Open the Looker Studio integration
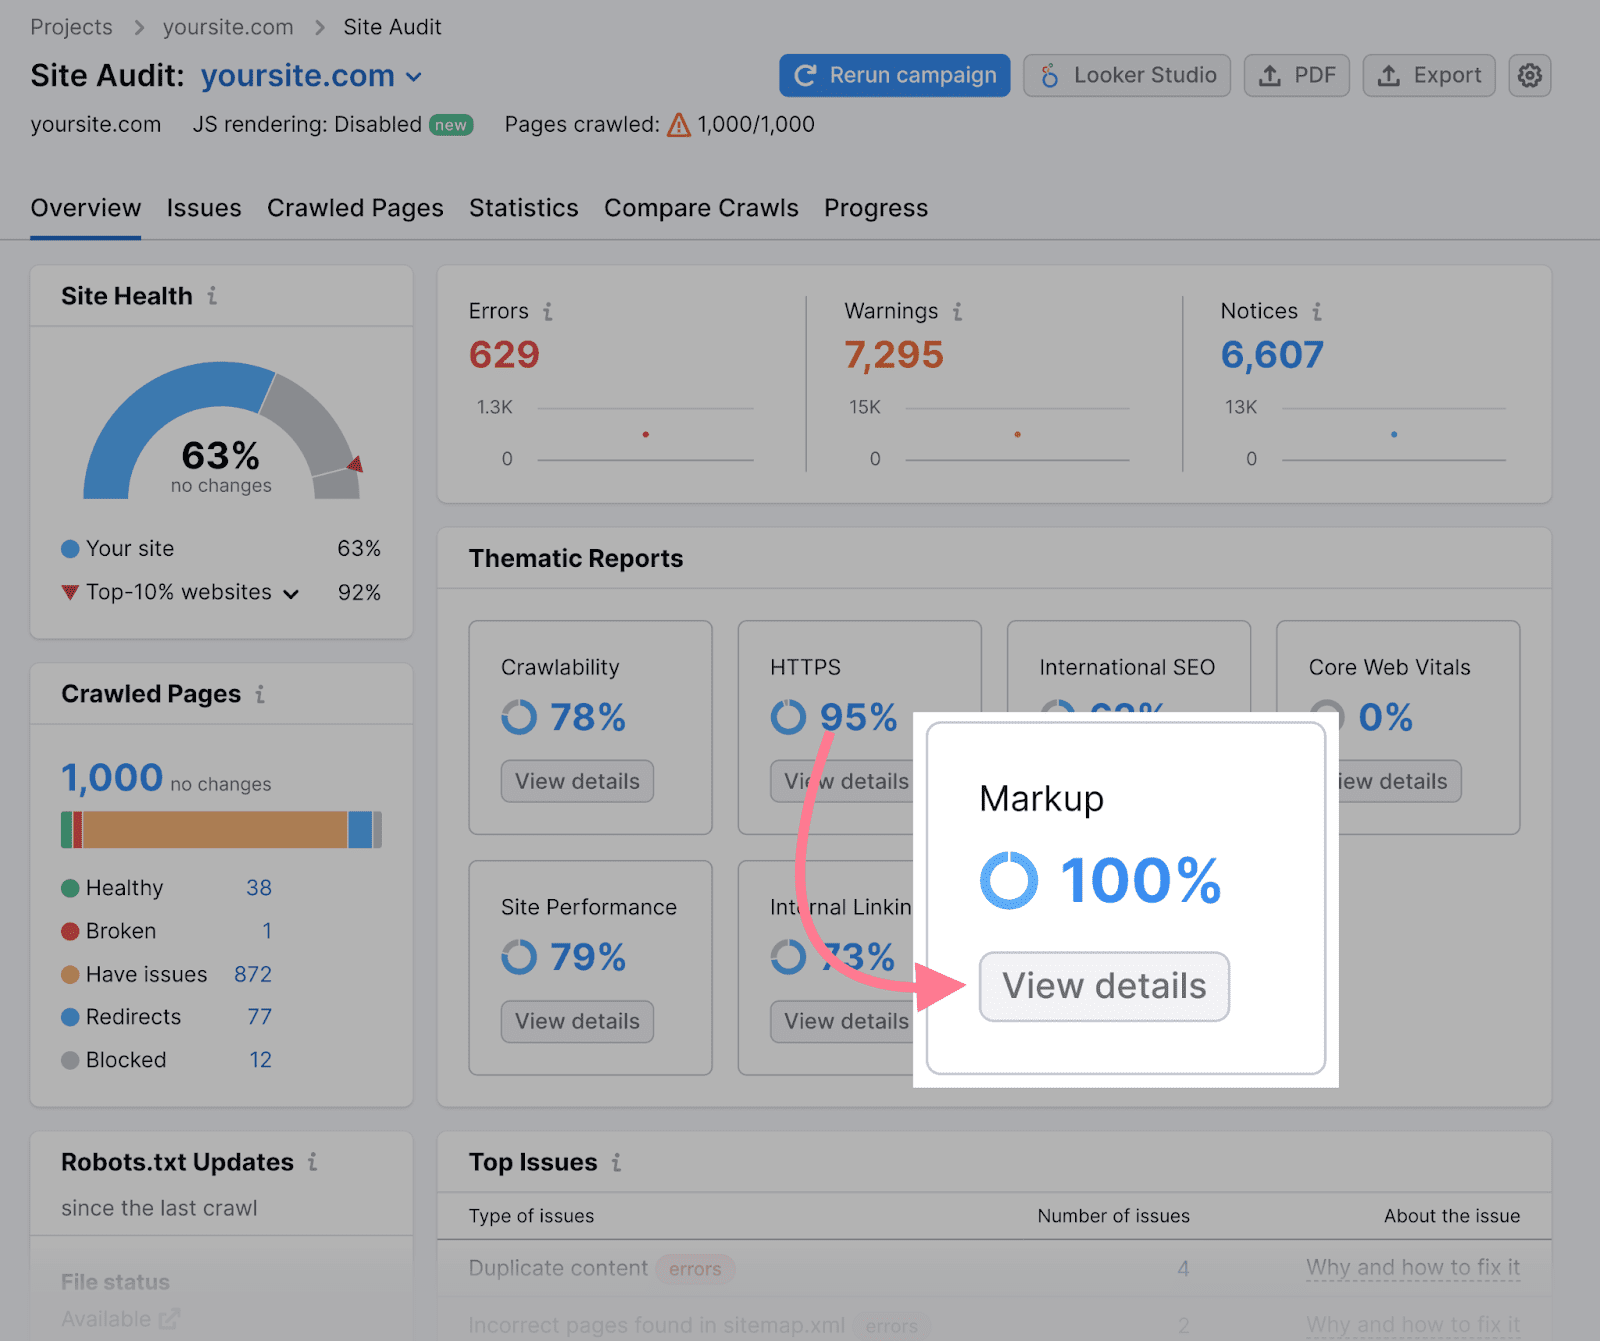Screen dimensions: 1600x1341 [1130, 75]
